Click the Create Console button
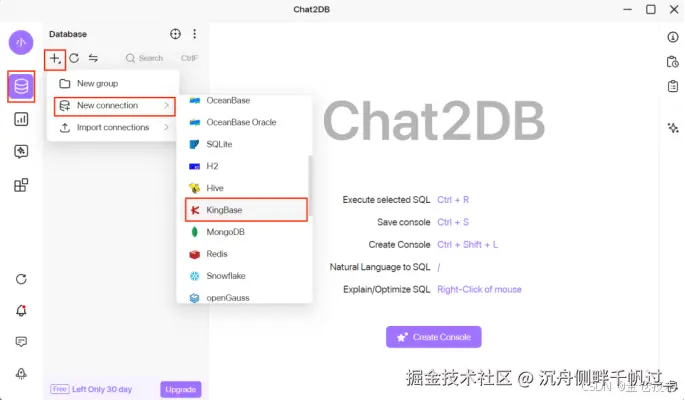 [x=433, y=337]
